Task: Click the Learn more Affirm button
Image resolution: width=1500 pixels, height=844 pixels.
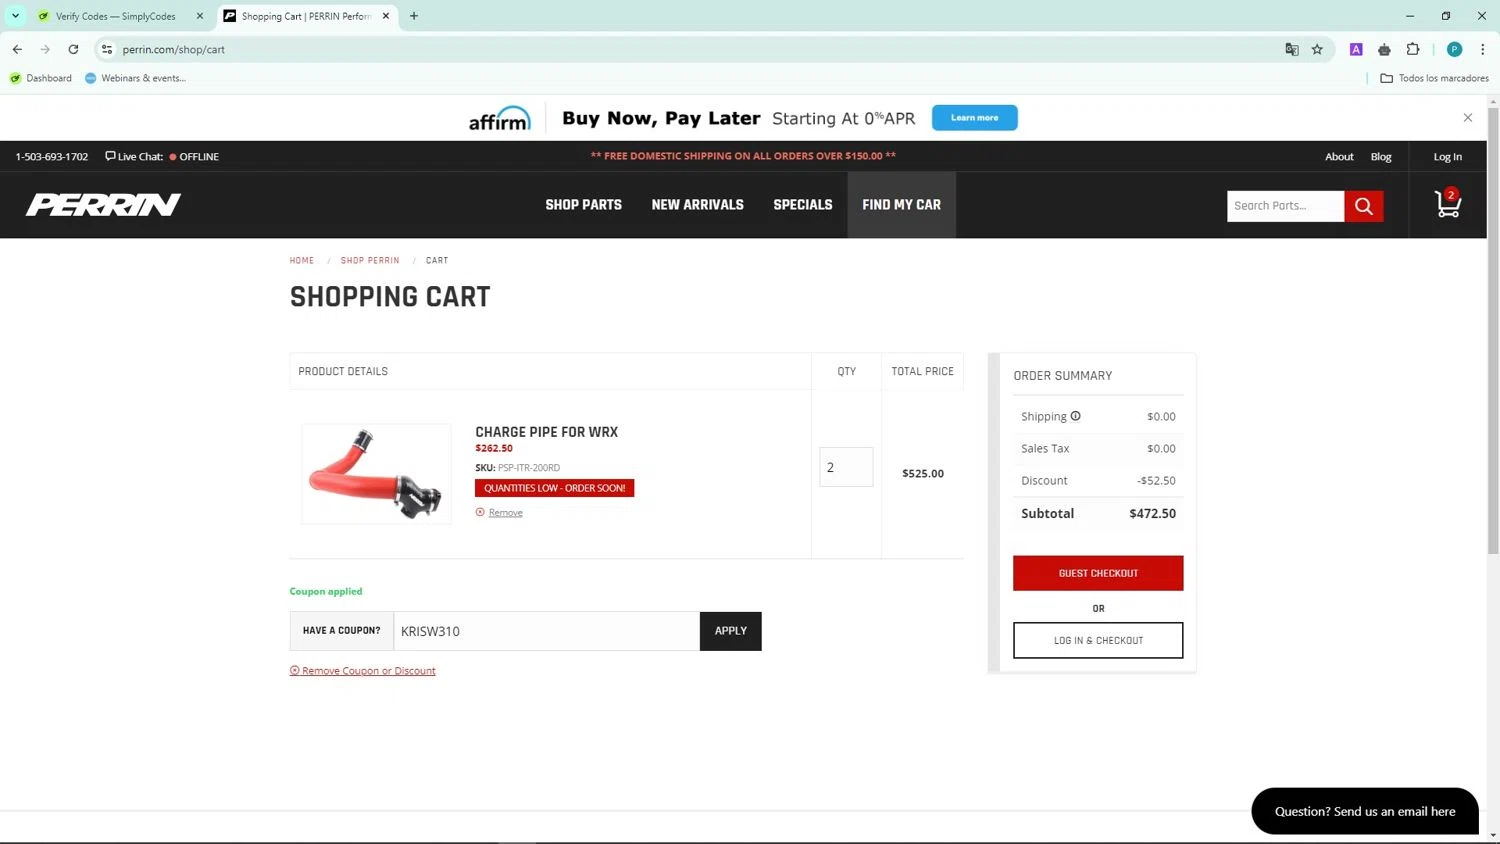Action: [975, 118]
